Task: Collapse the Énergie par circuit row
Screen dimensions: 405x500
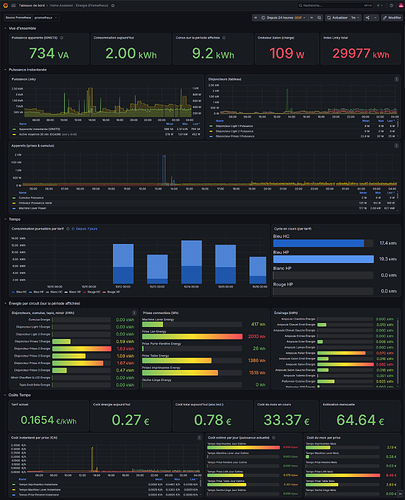Action: click(x=5, y=303)
